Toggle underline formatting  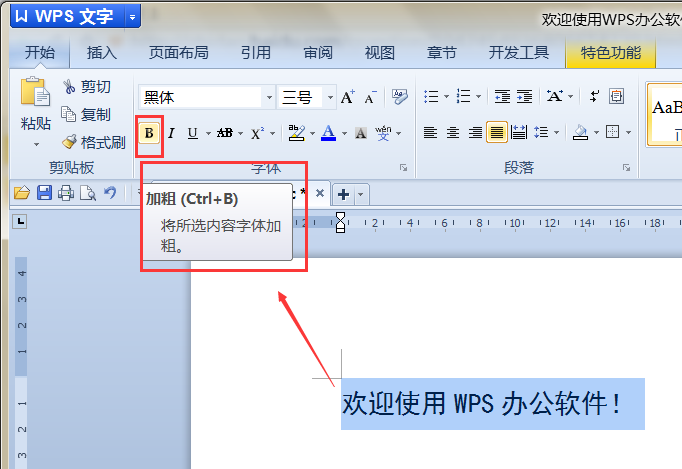193,133
